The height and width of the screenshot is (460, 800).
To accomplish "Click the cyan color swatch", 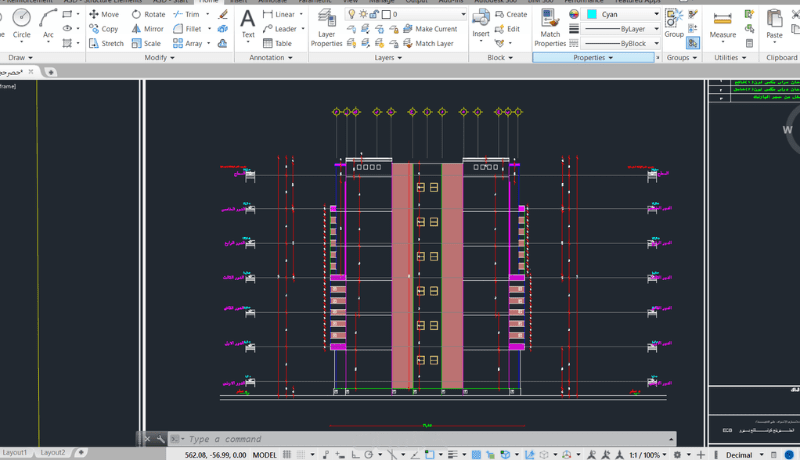I will (x=592, y=14).
